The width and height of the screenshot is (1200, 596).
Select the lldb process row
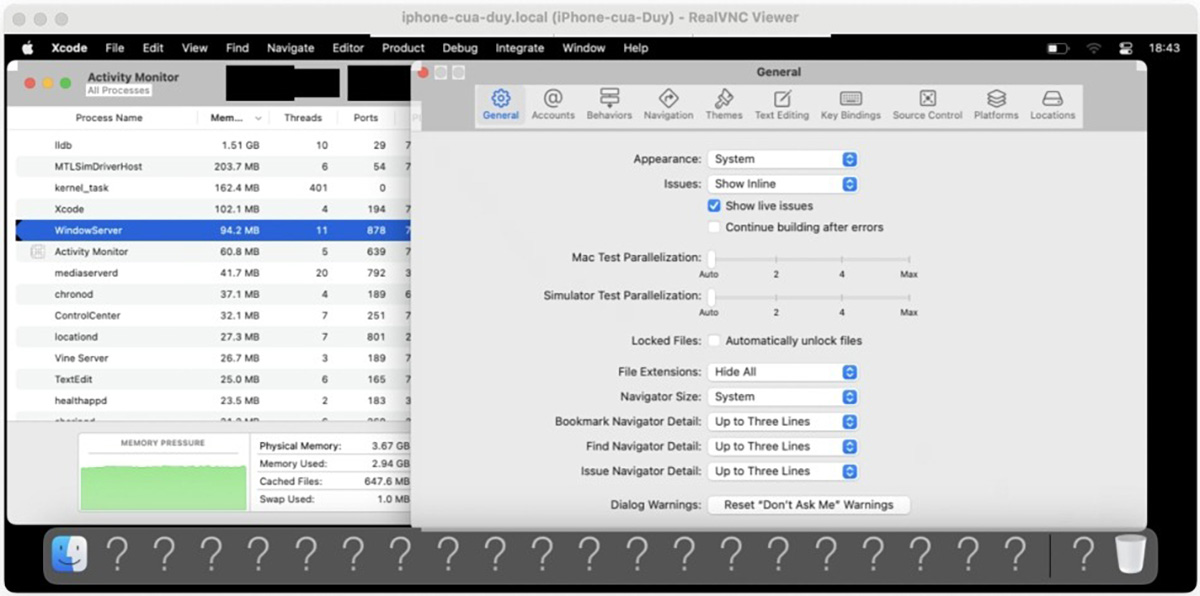pos(214,145)
